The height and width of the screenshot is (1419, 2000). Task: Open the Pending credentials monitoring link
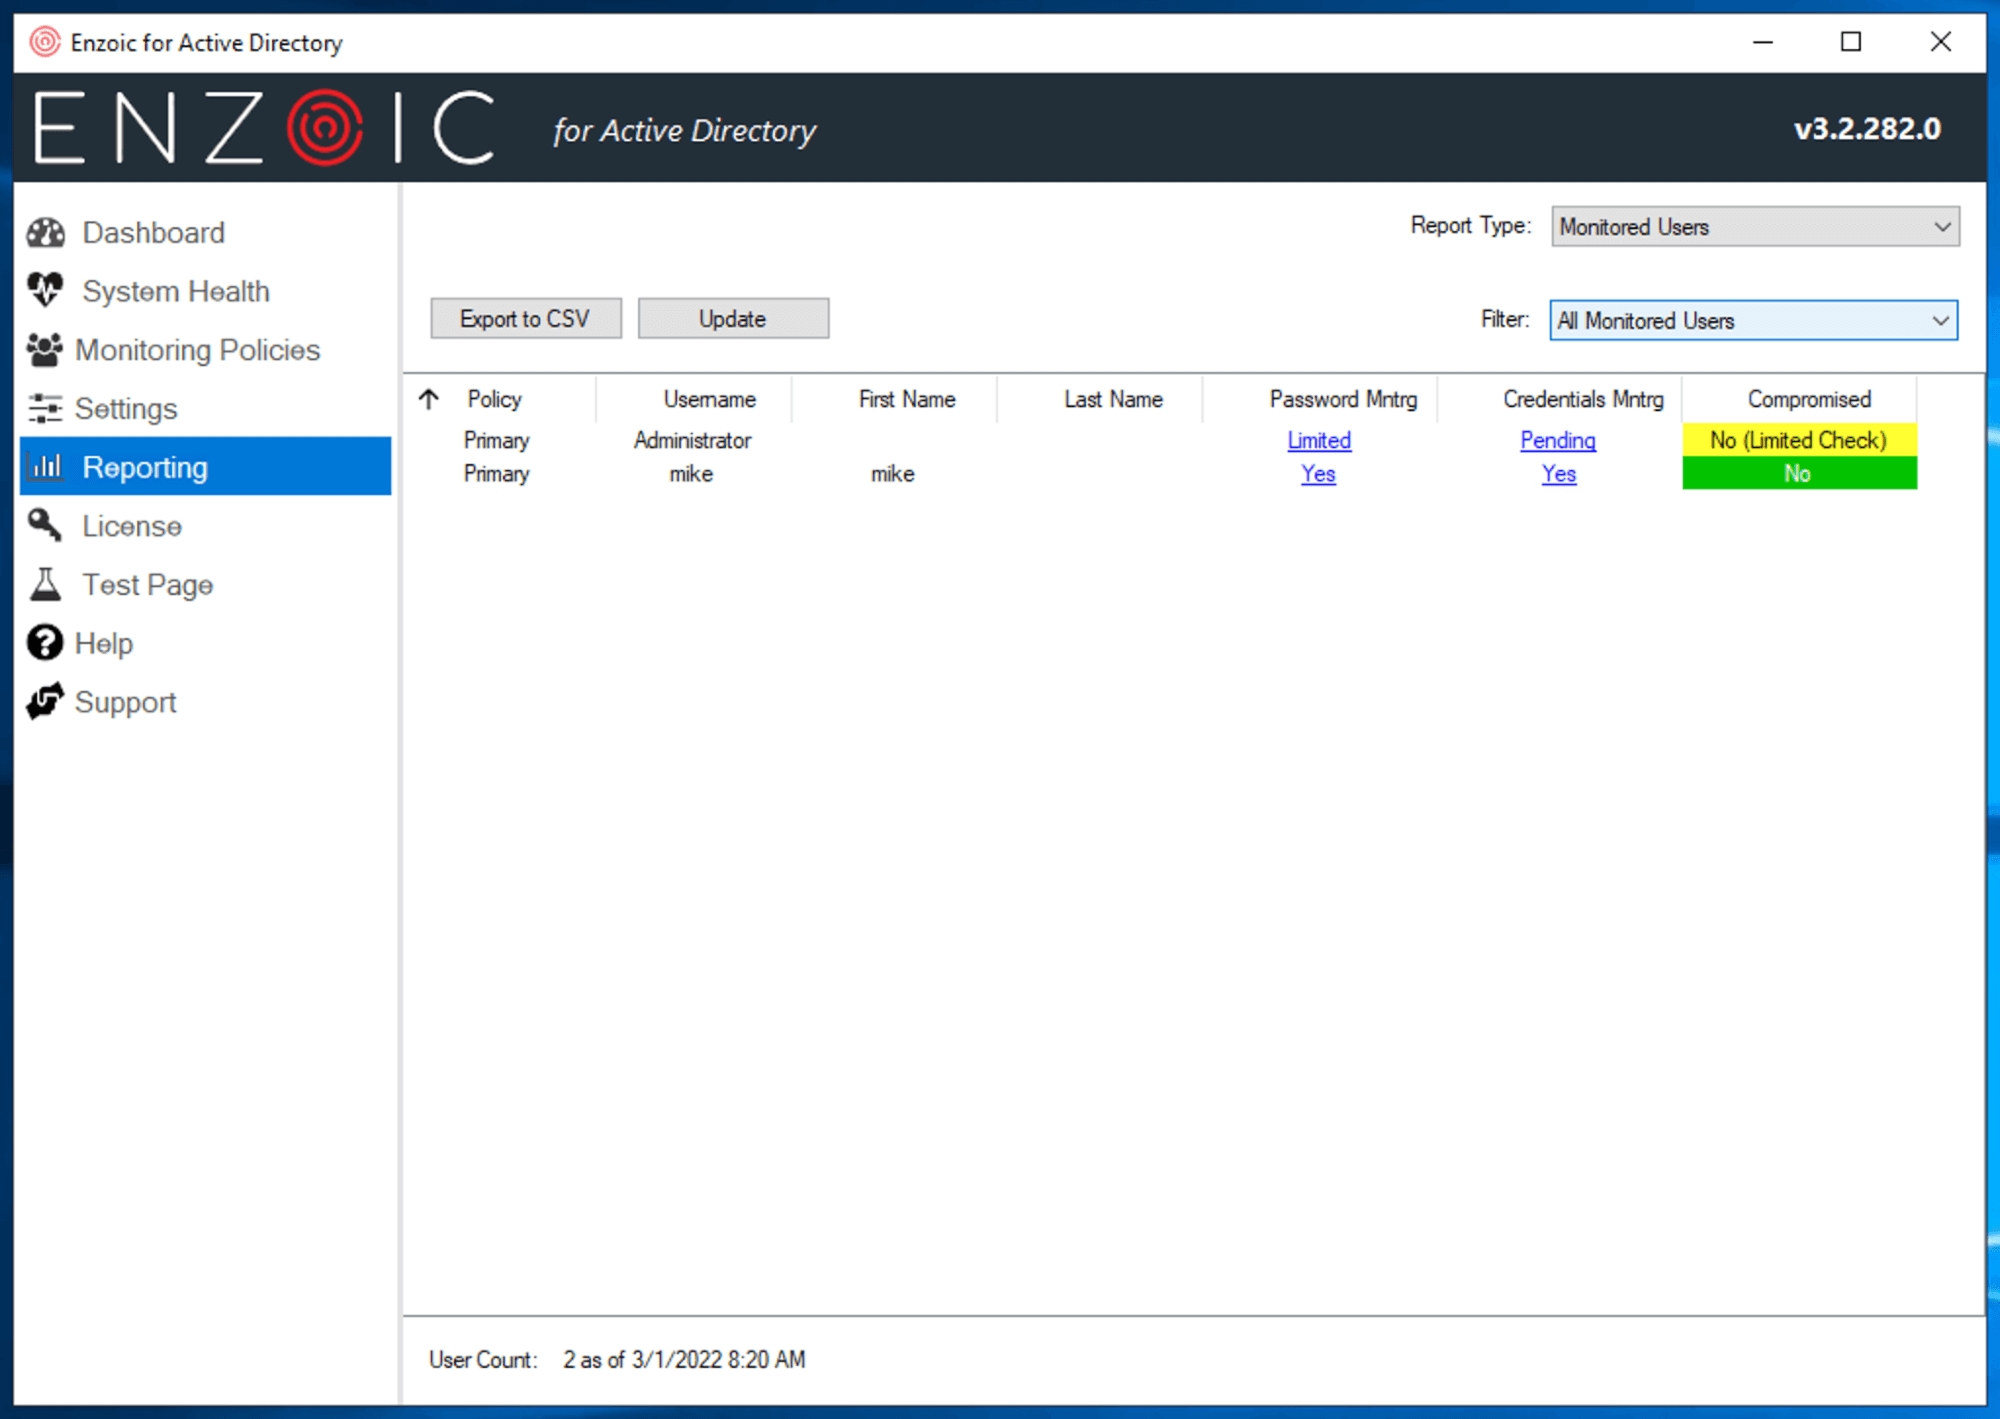pyautogui.click(x=1557, y=440)
